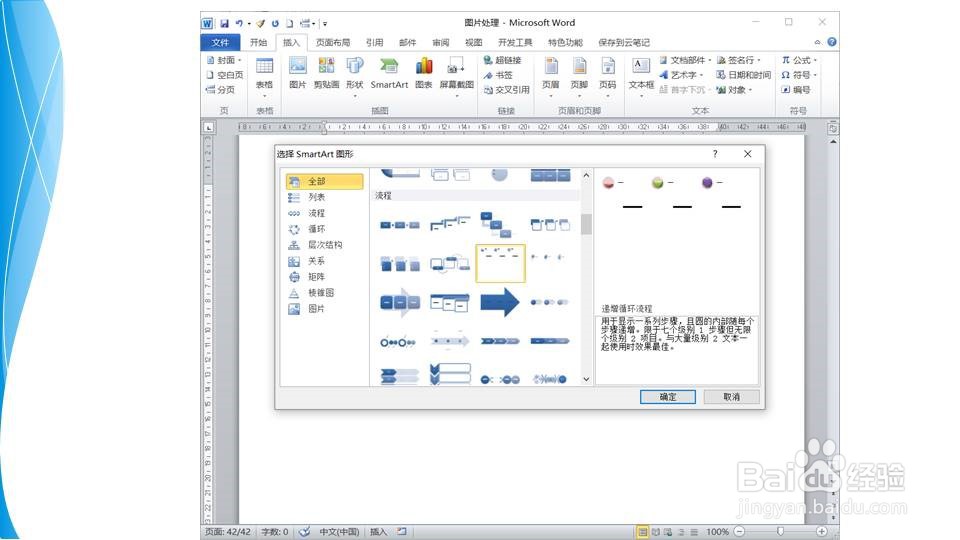Select the Hierarchy (层次结构) category

tap(324, 245)
